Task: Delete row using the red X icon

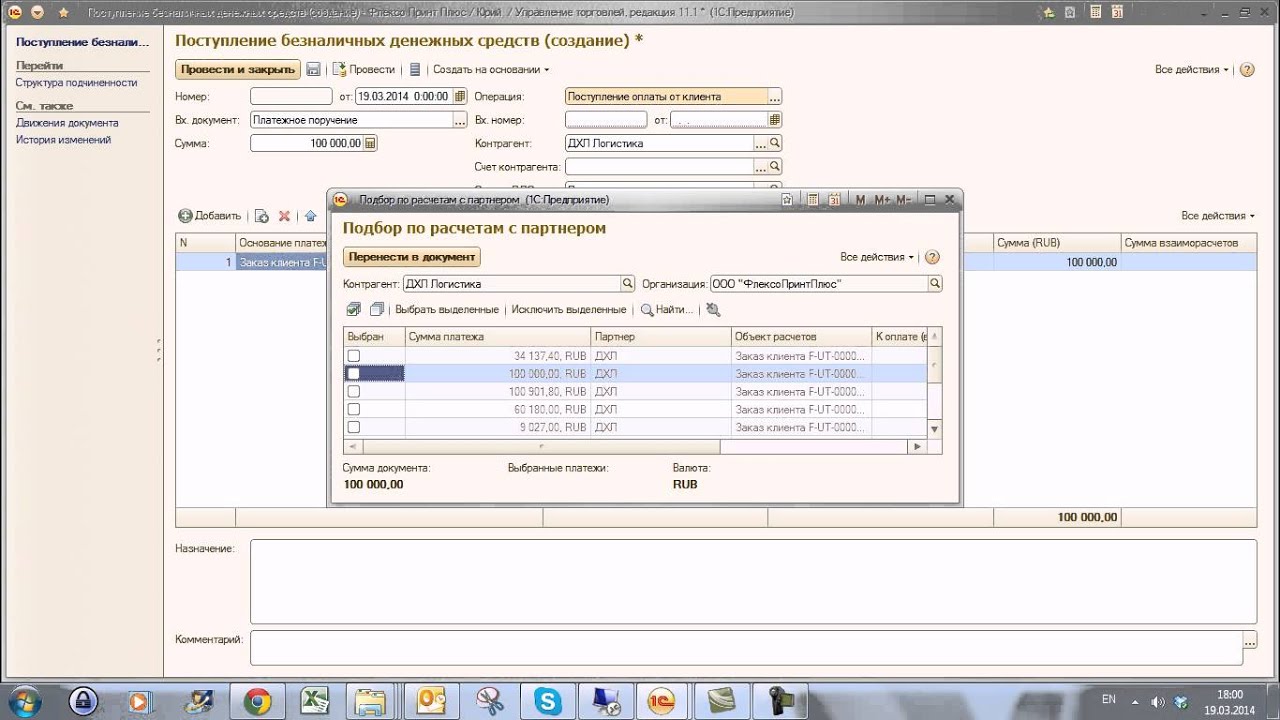Action: point(284,216)
